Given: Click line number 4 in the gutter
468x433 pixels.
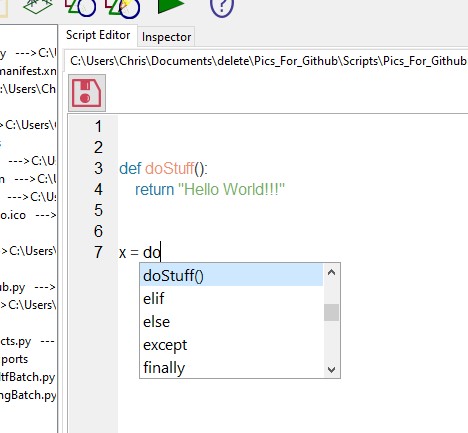Looking at the screenshot, I should pos(98,190).
